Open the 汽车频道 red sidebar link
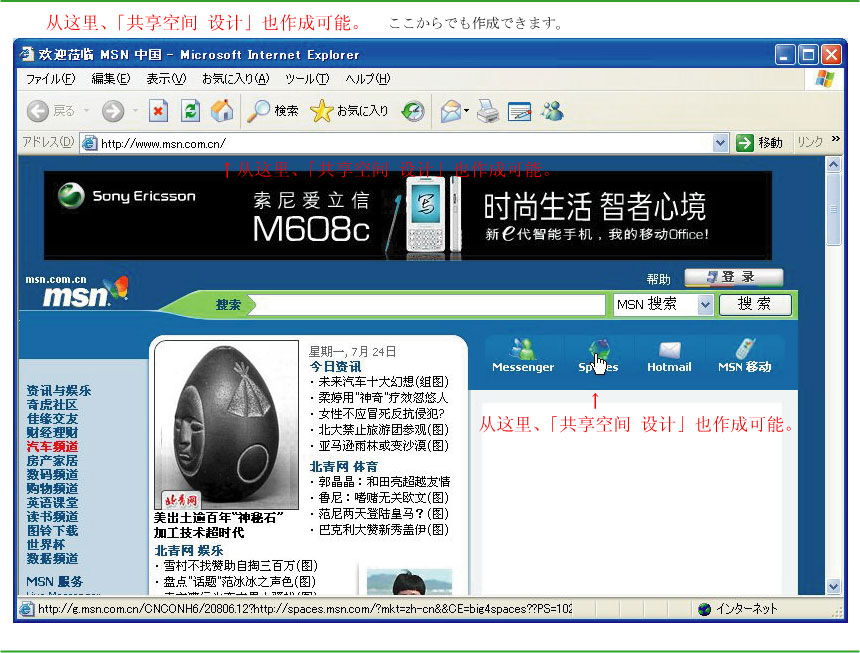Screen dimensions: 860x653 (x=52, y=447)
